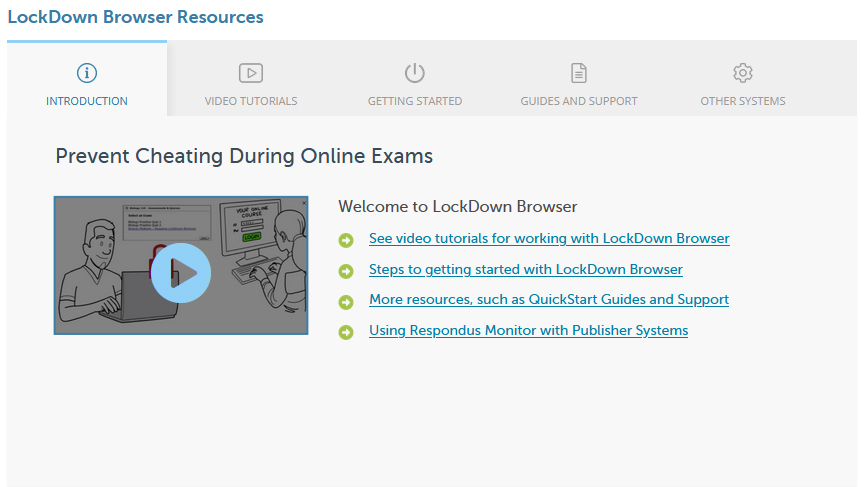Screen dimensions: 866x487
Task: Click green arrow beside QuickStart Guides link
Action: [346, 302]
